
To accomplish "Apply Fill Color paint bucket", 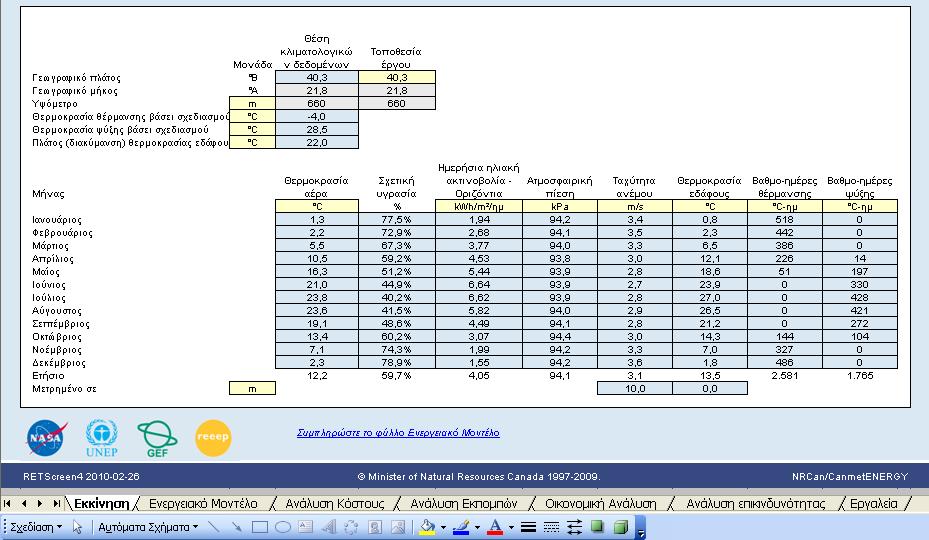I will pyautogui.click(x=427, y=527).
